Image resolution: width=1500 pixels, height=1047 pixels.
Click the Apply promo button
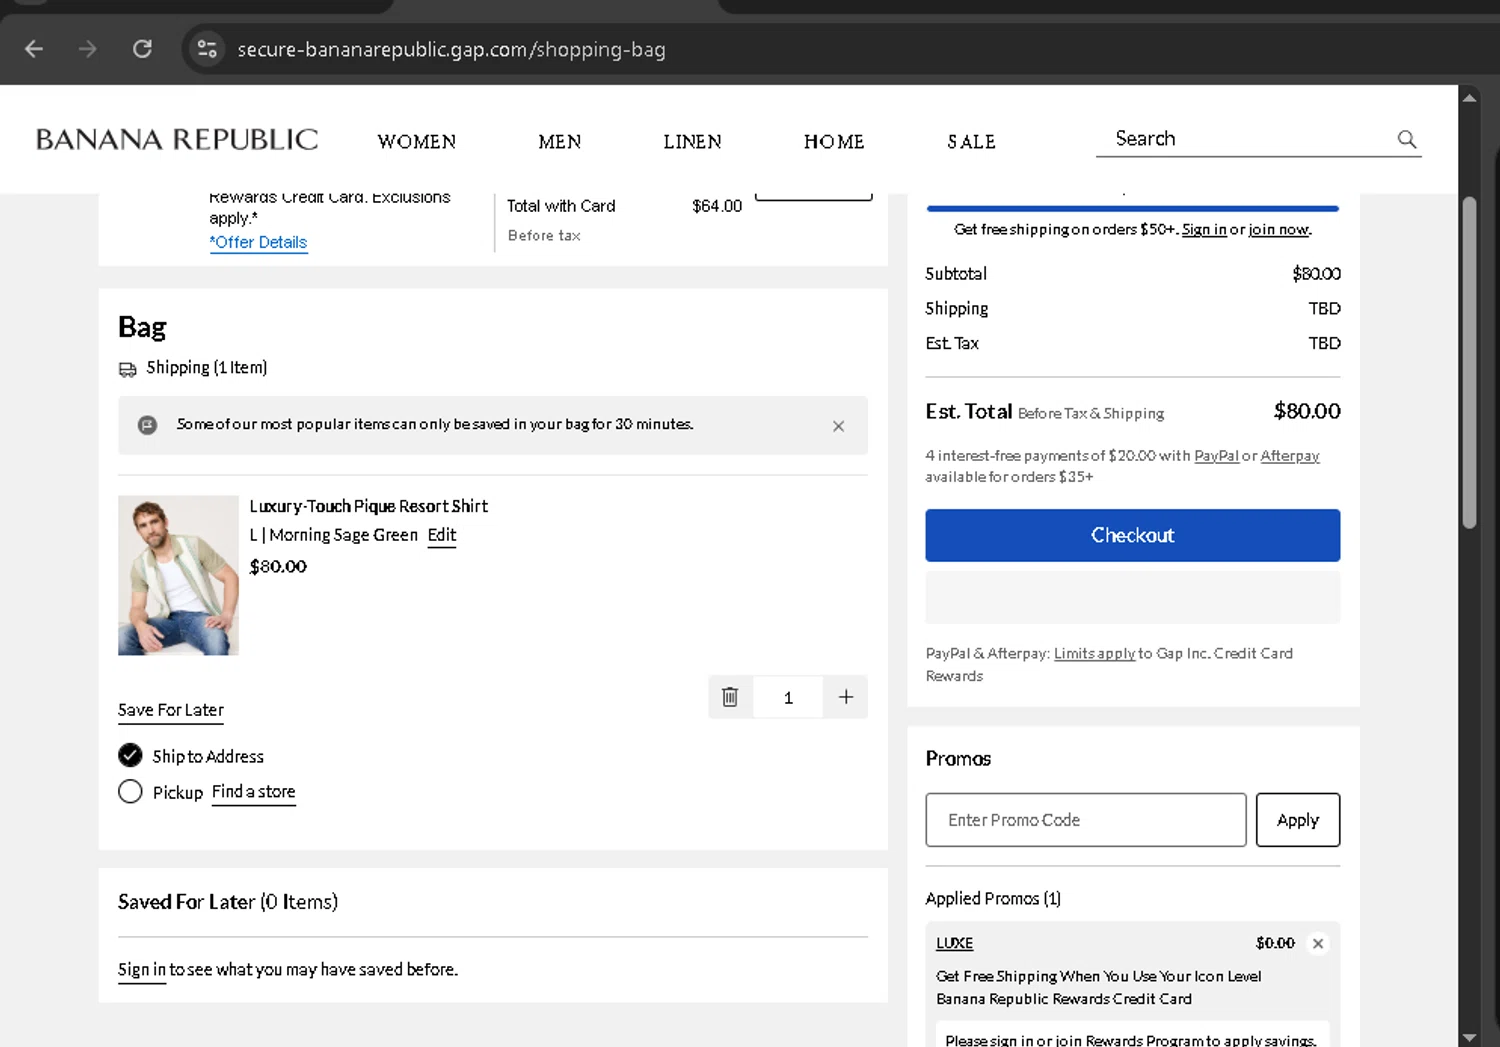click(x=1298, y=820)
